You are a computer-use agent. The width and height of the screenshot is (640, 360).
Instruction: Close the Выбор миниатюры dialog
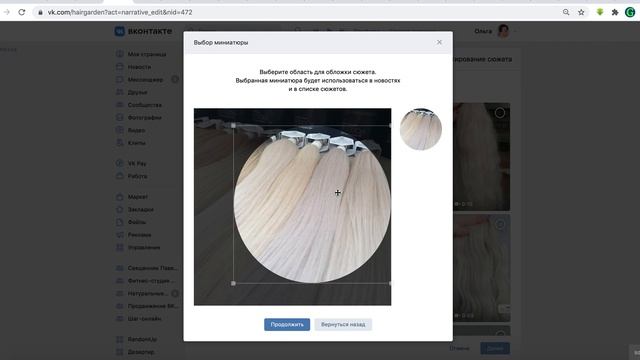(x=439, y=42)
